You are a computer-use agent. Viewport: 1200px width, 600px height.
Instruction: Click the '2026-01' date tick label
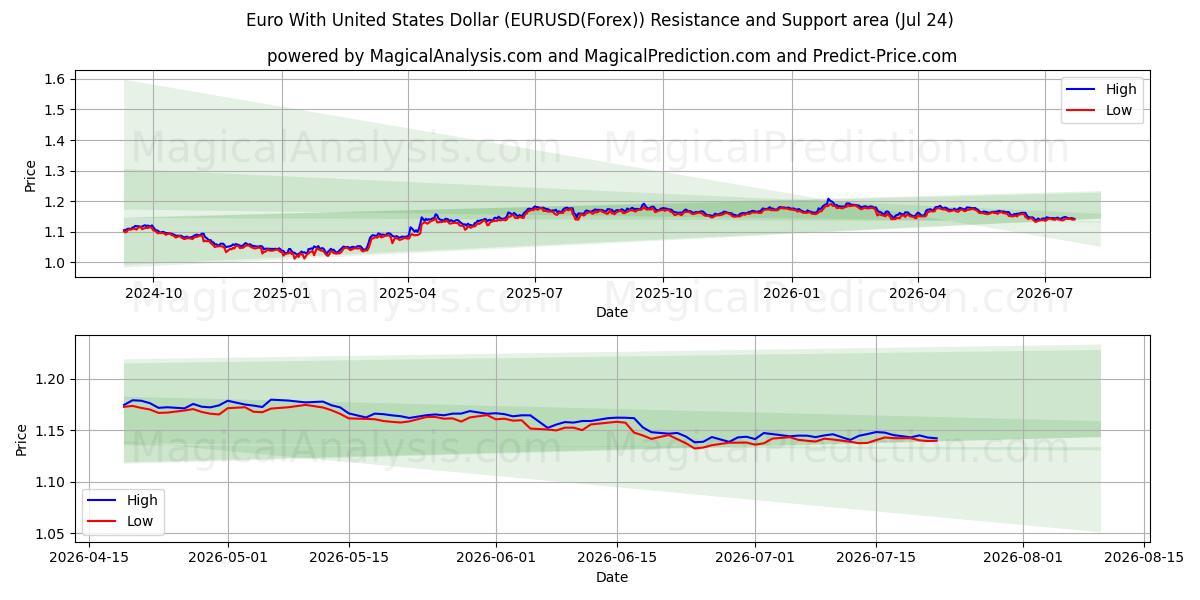pyautogui.click(x=792, y=294)
